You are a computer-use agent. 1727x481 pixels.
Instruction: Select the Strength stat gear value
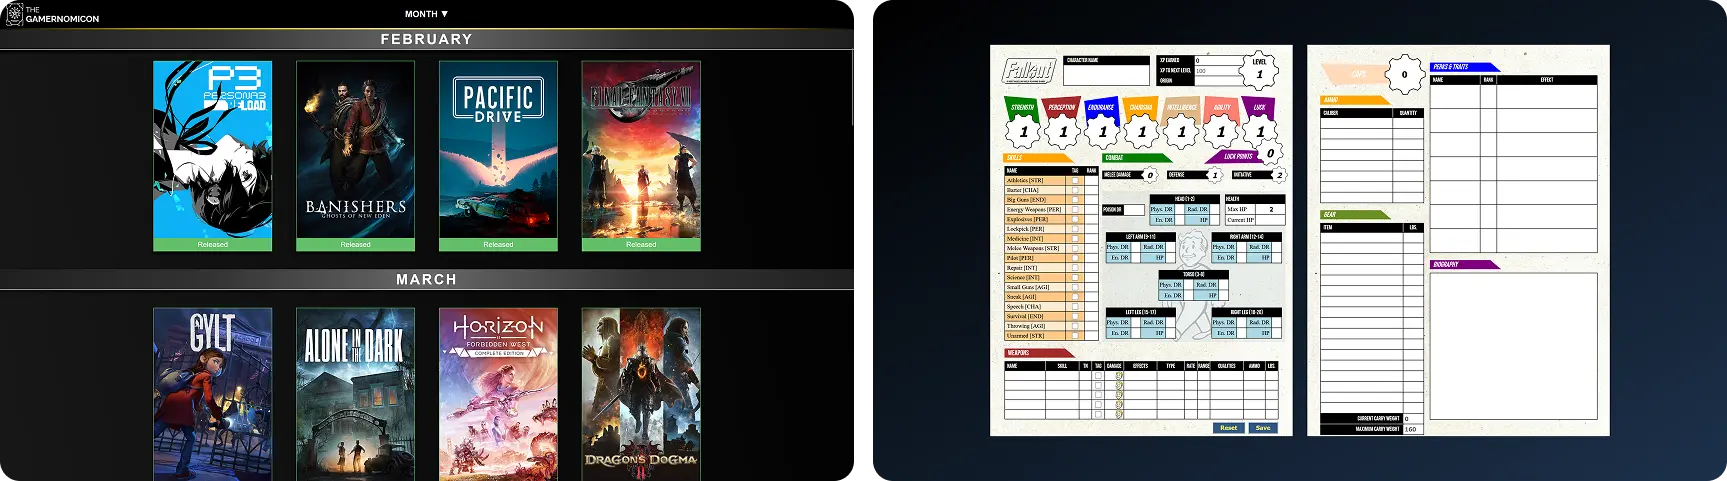coord(1023,131)
